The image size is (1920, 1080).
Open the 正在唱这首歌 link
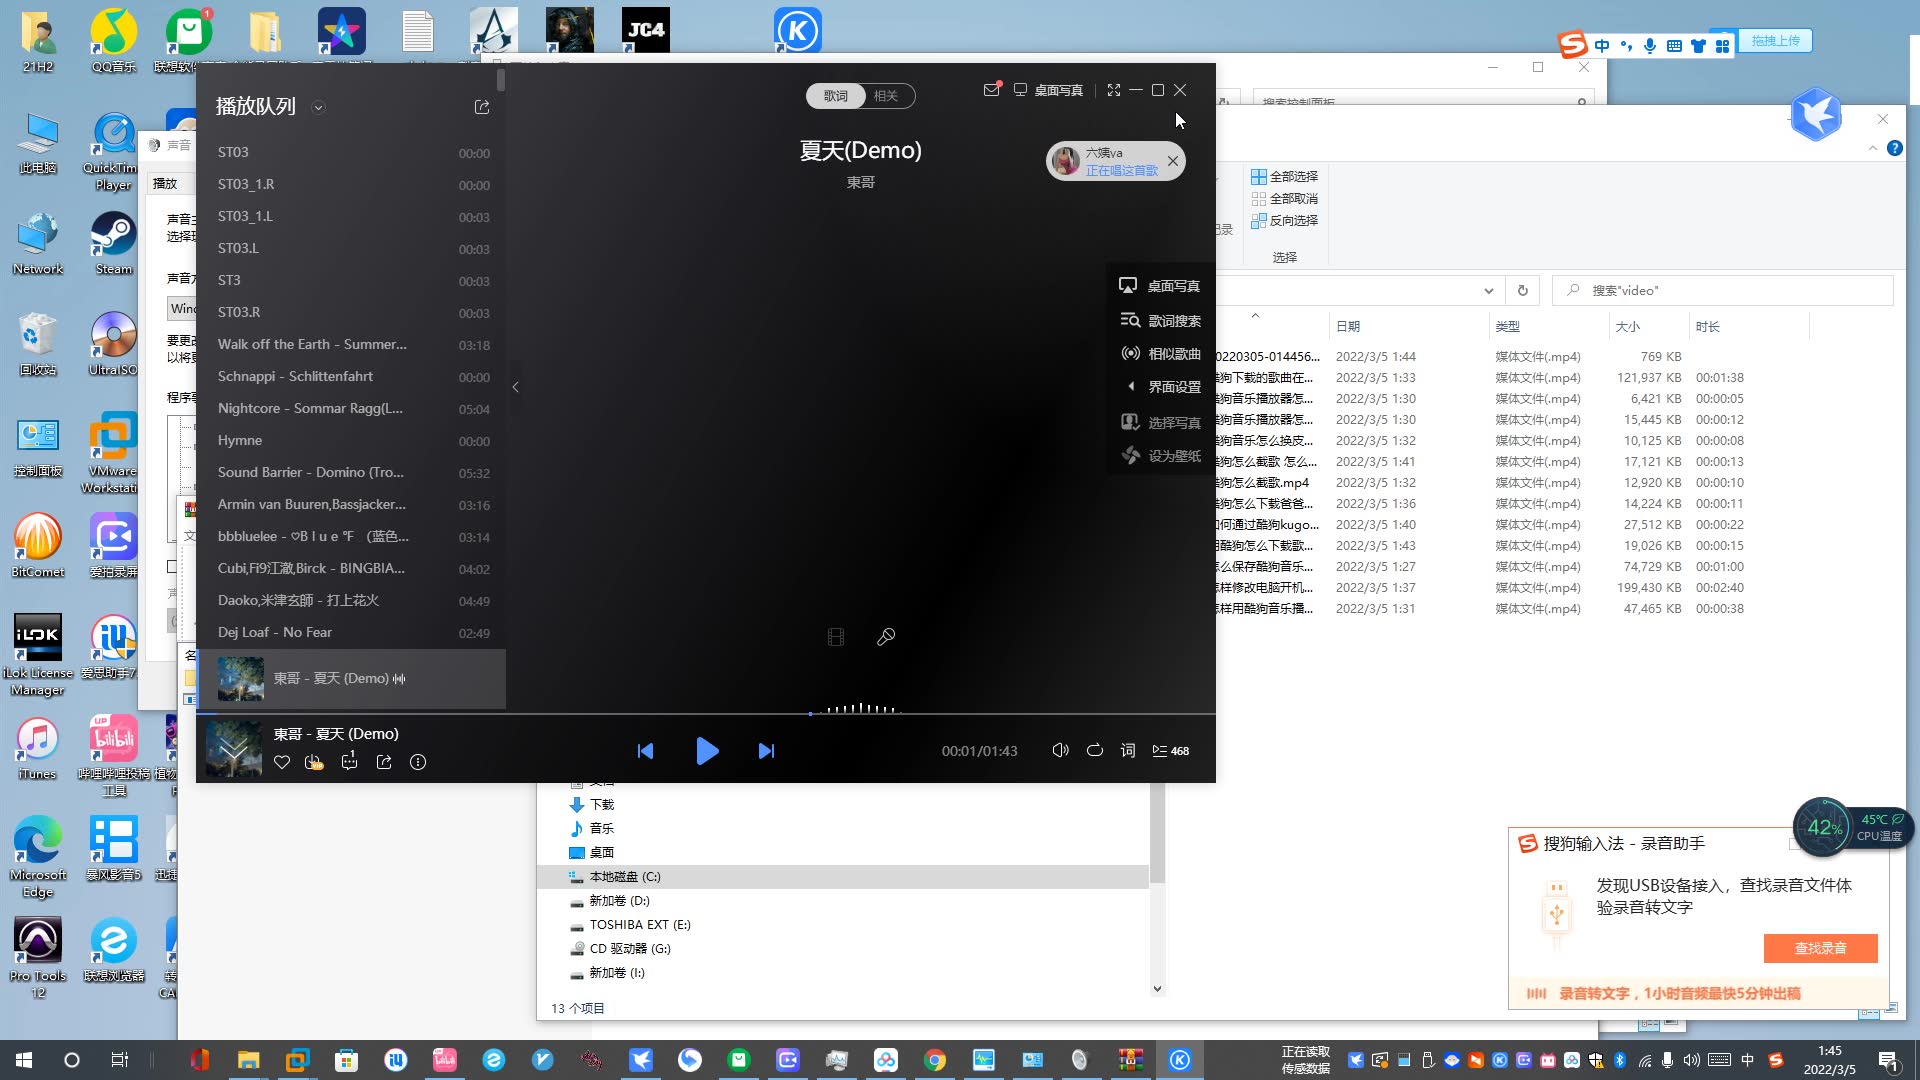point(1122,171)
